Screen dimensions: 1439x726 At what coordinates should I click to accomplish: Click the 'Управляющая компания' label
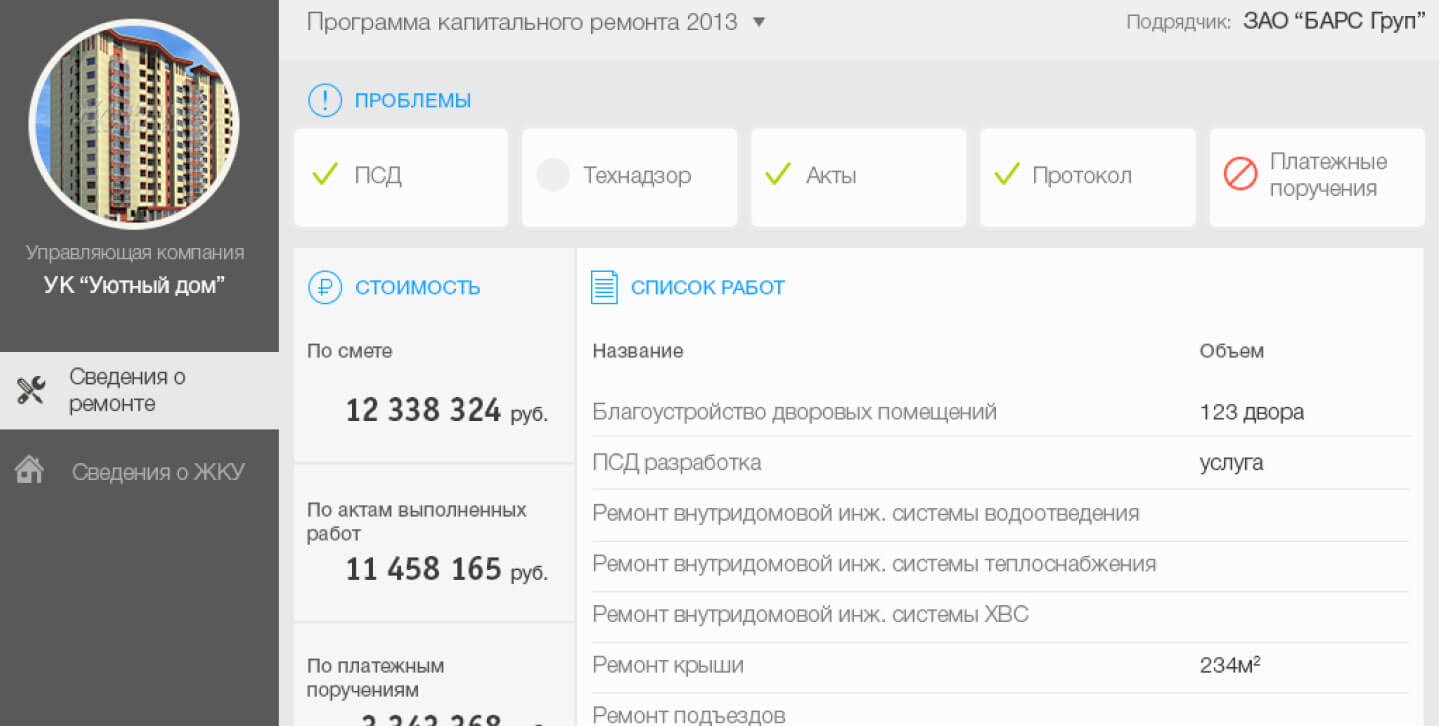135,253
